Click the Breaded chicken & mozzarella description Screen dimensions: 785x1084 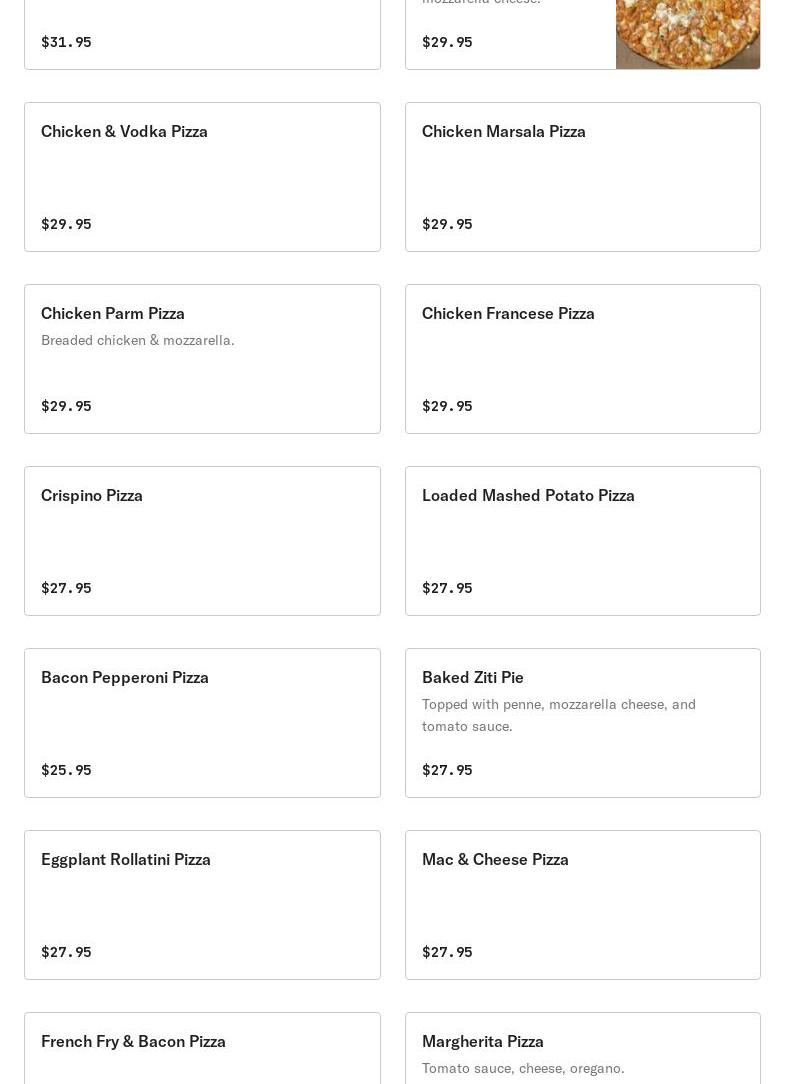[x=138, y=341]
